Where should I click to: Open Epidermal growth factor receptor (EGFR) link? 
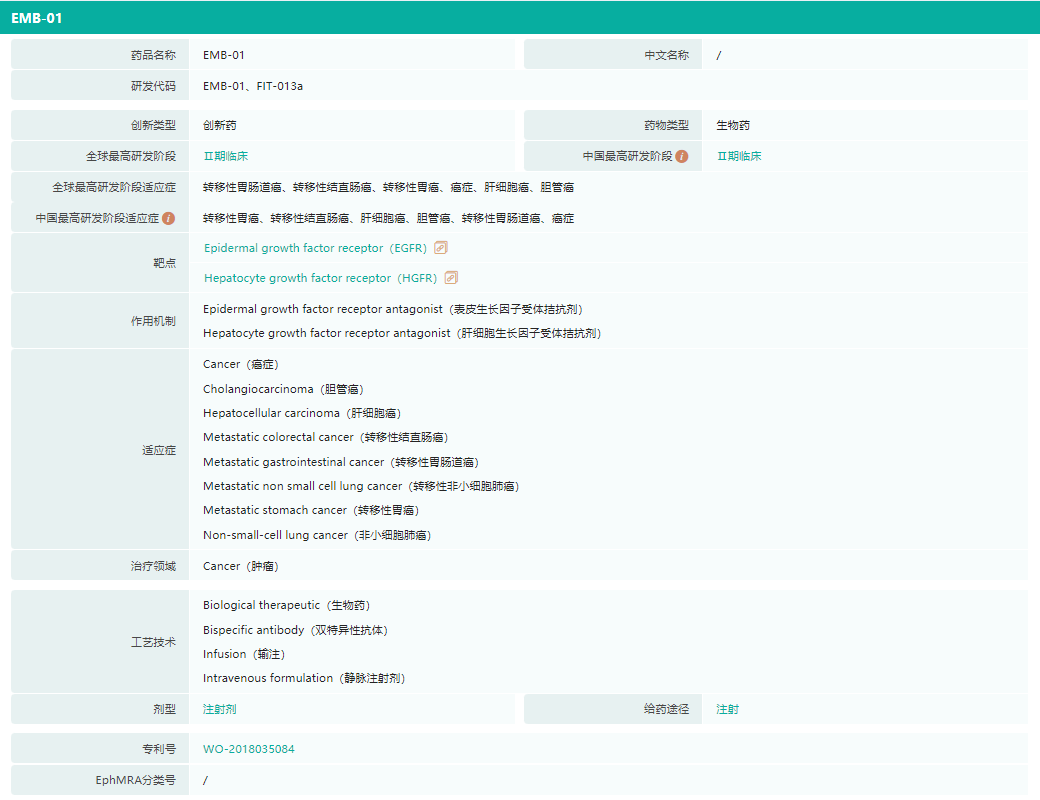[315, 248]
